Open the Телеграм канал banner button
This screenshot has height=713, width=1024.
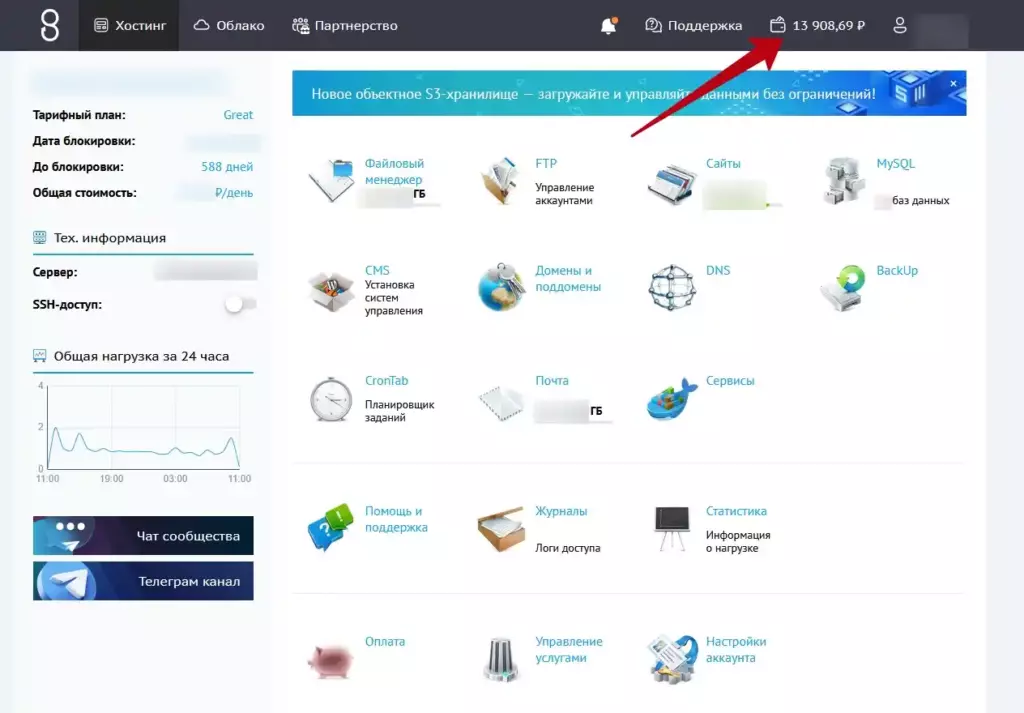pyautogui.click(x=143, y=581)
